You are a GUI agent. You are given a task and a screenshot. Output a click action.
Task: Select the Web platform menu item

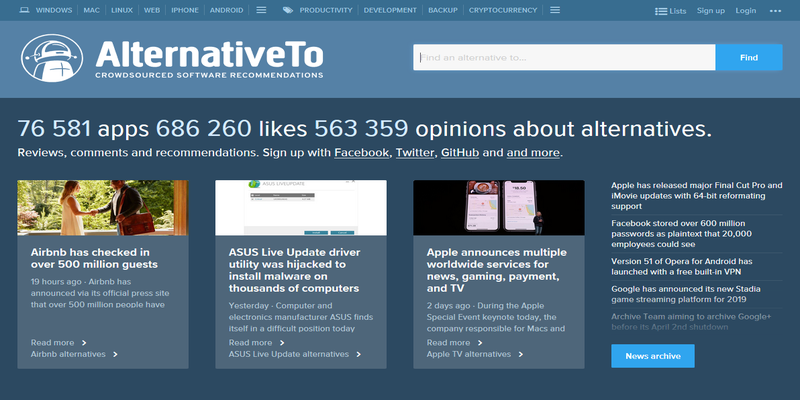(x=152, y=10)
